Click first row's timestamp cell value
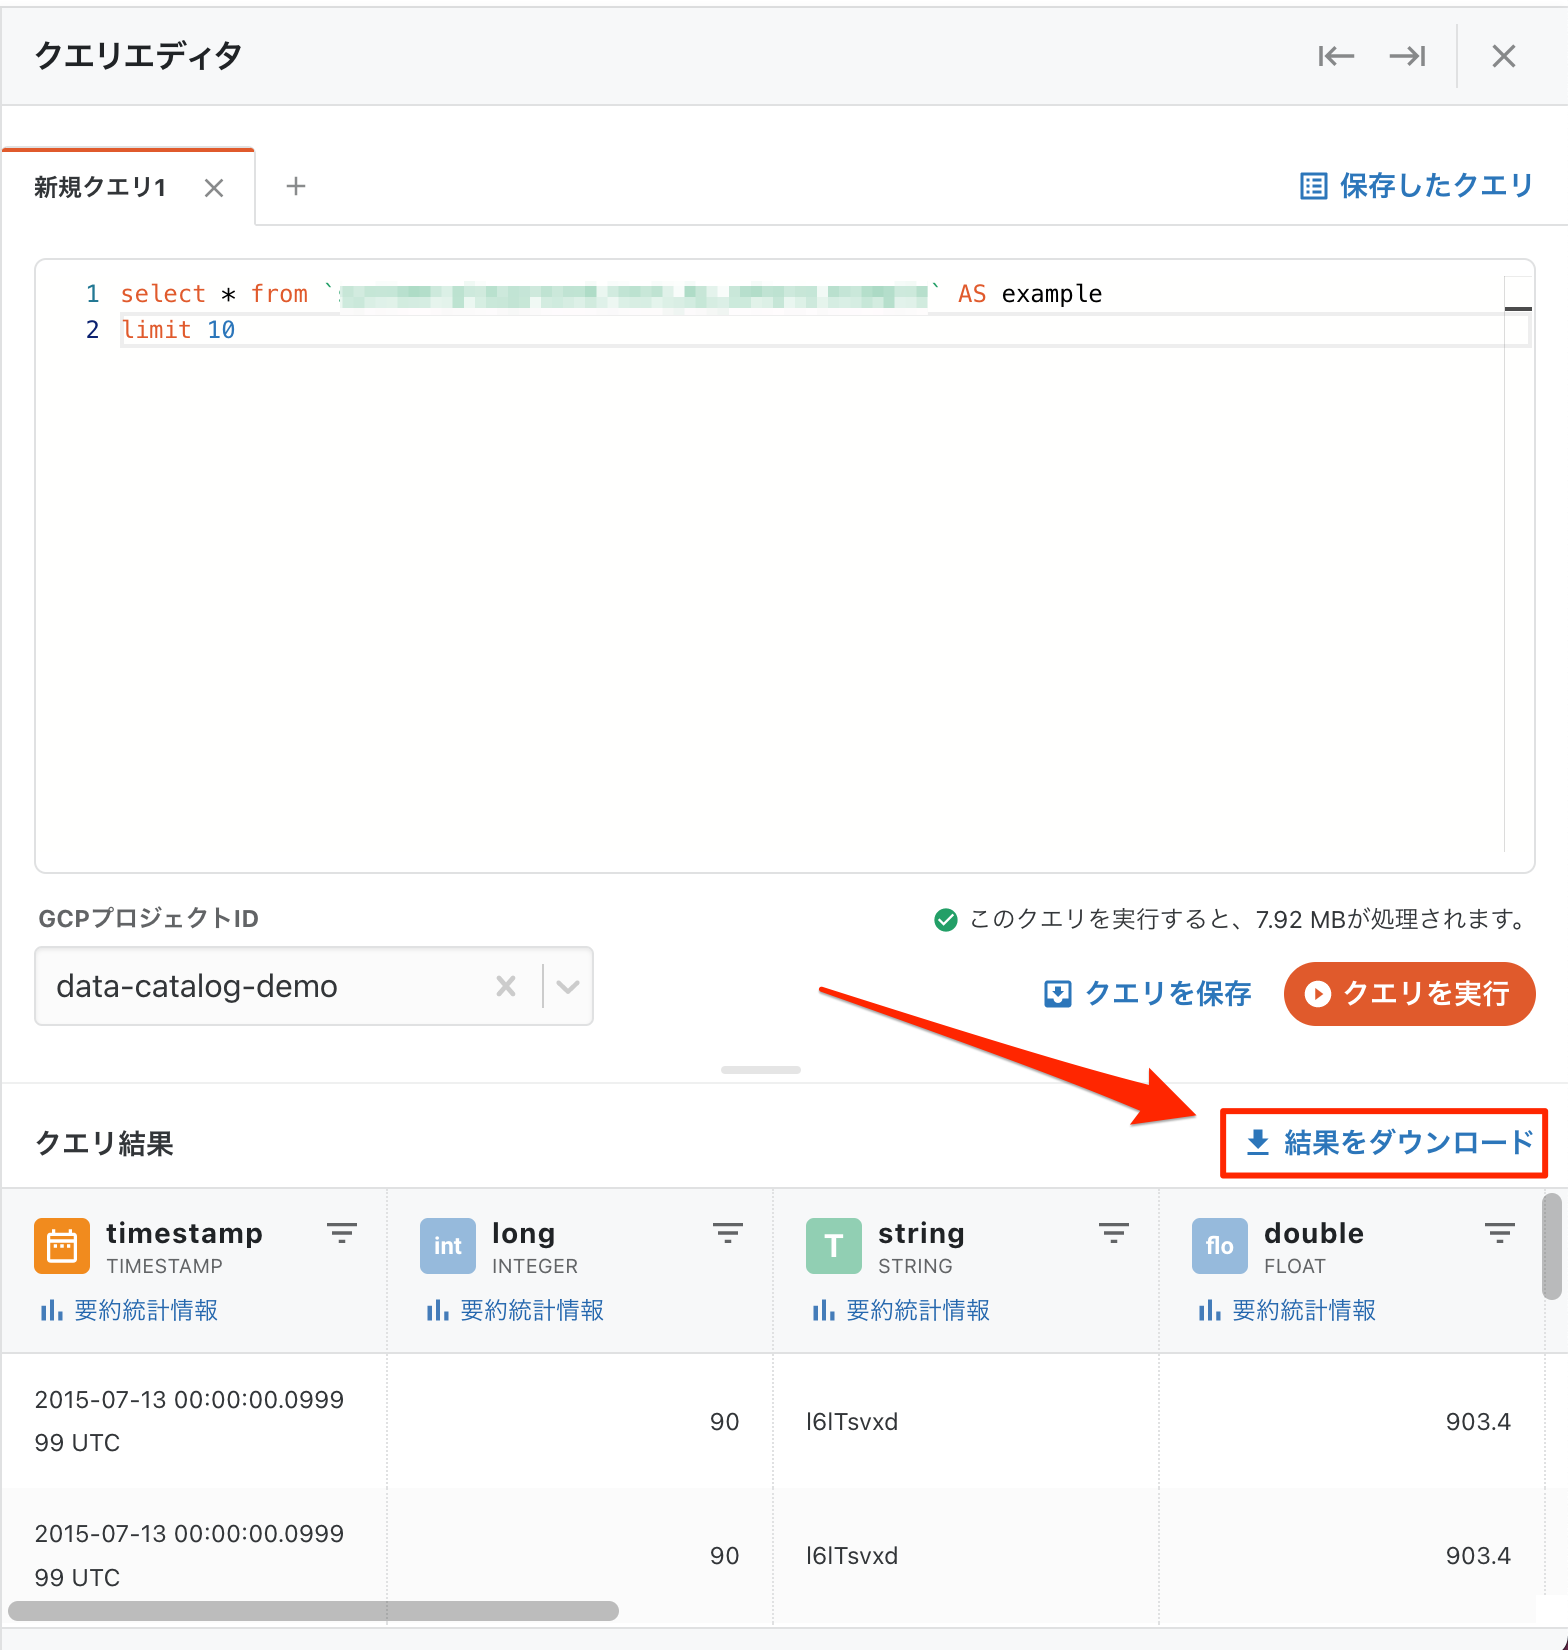The width and height of the screenshot is (1568, 1650). [189, 1421]
